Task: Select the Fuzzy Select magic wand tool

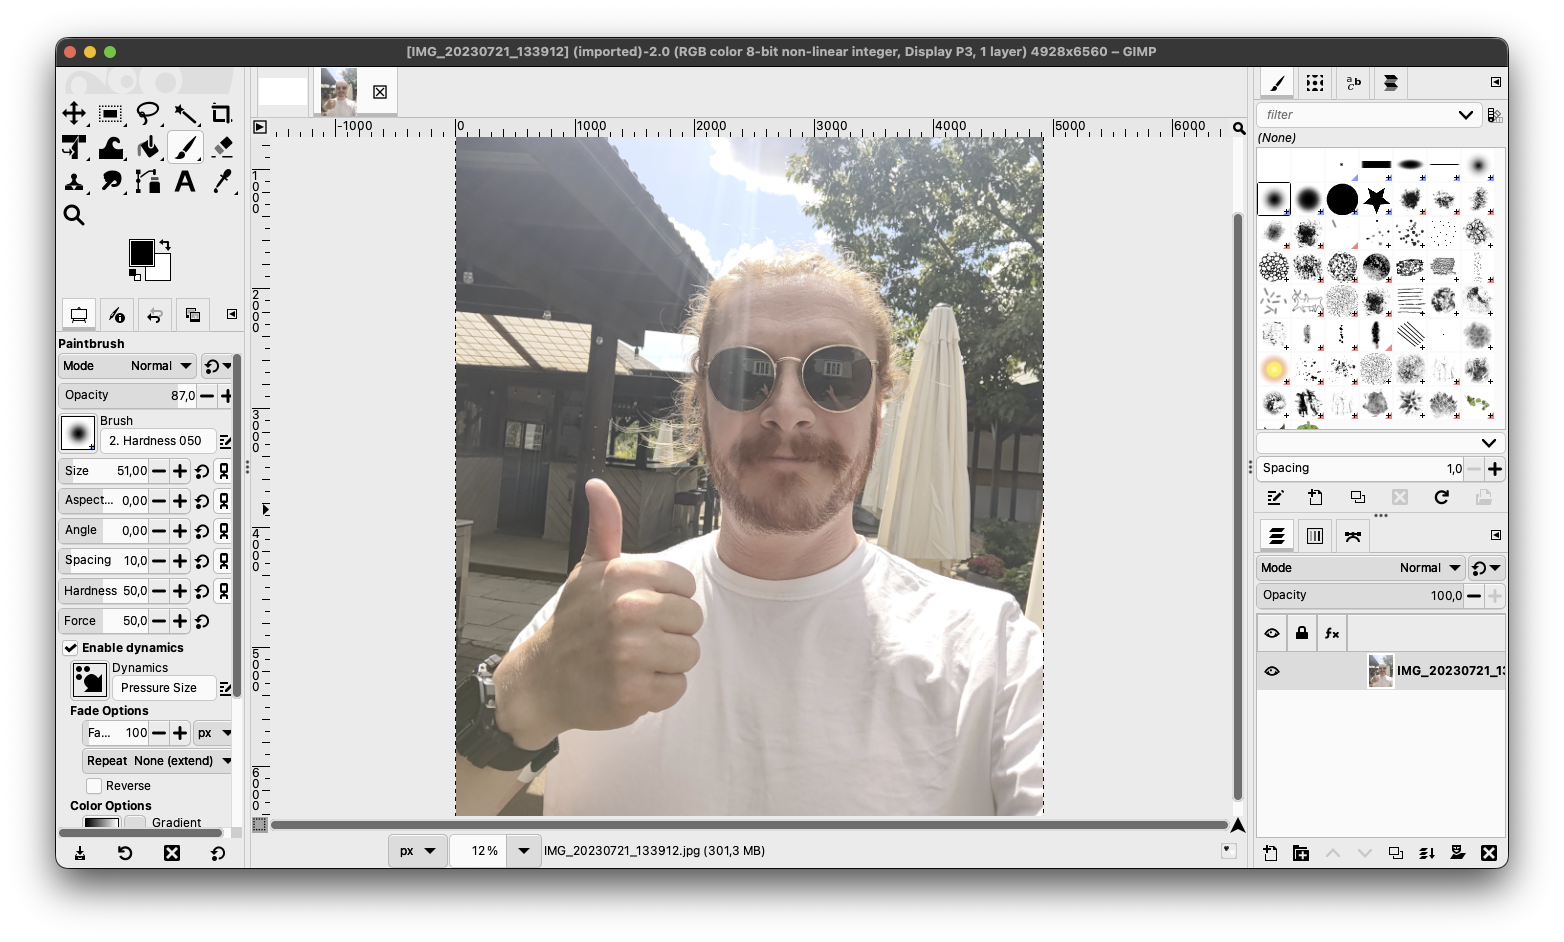Action: pos(185,113)
